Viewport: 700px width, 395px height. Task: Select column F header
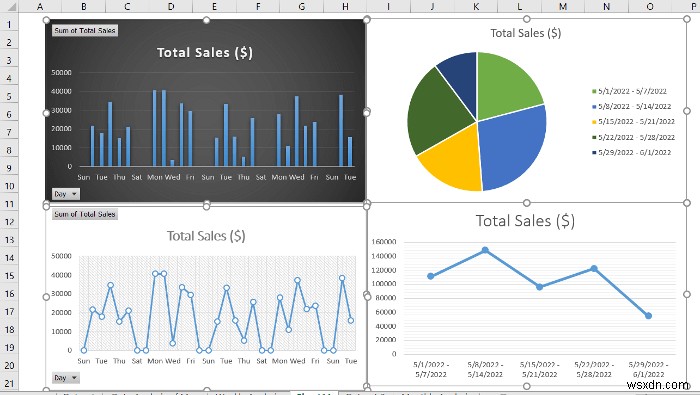258,6
